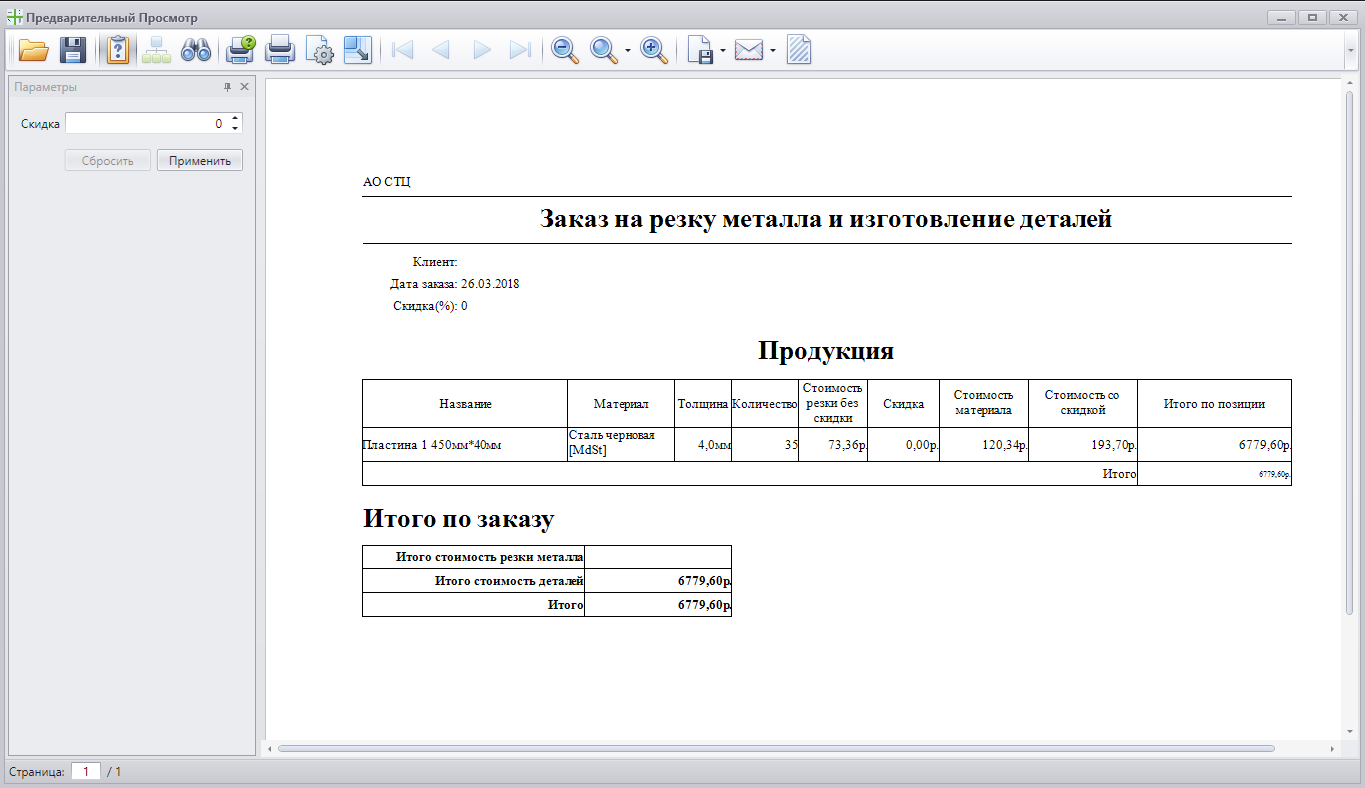Toggle the Parameters panel clipboard icon

tap(118, 50)
